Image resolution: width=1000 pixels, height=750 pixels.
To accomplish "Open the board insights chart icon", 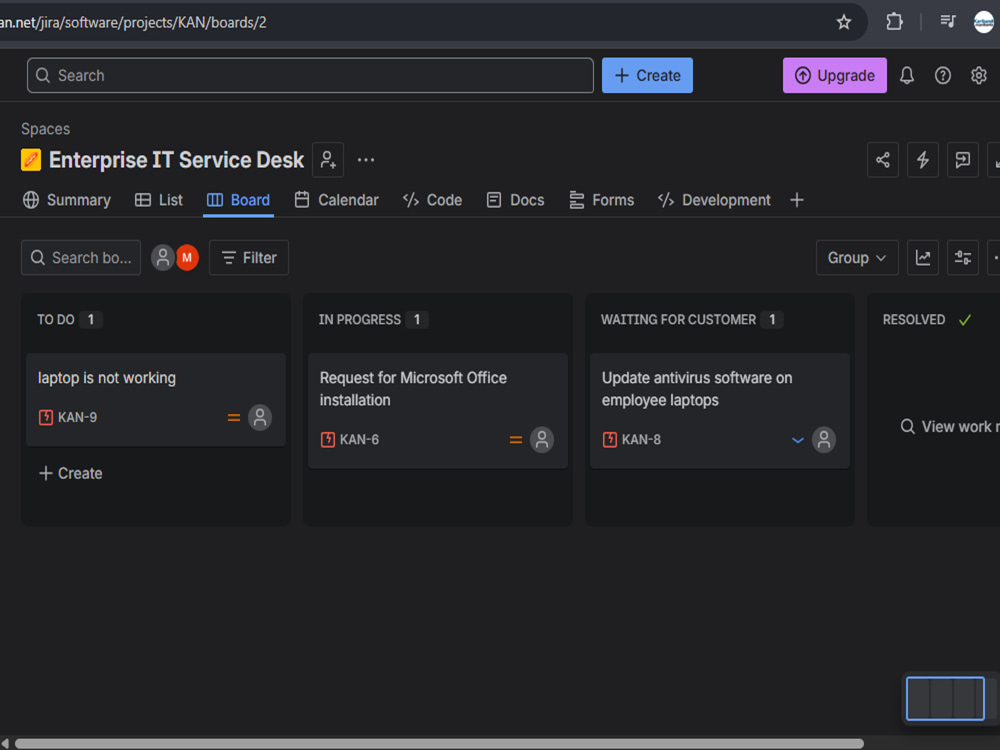I will point(922,258).
